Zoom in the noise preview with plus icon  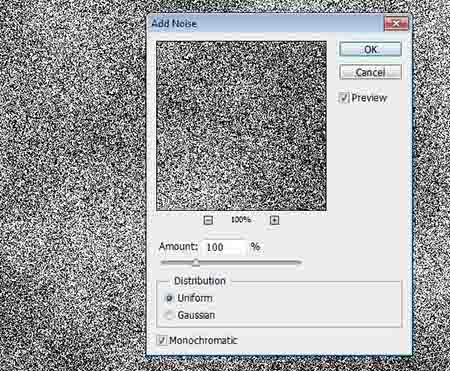click(x=274, y=220)
